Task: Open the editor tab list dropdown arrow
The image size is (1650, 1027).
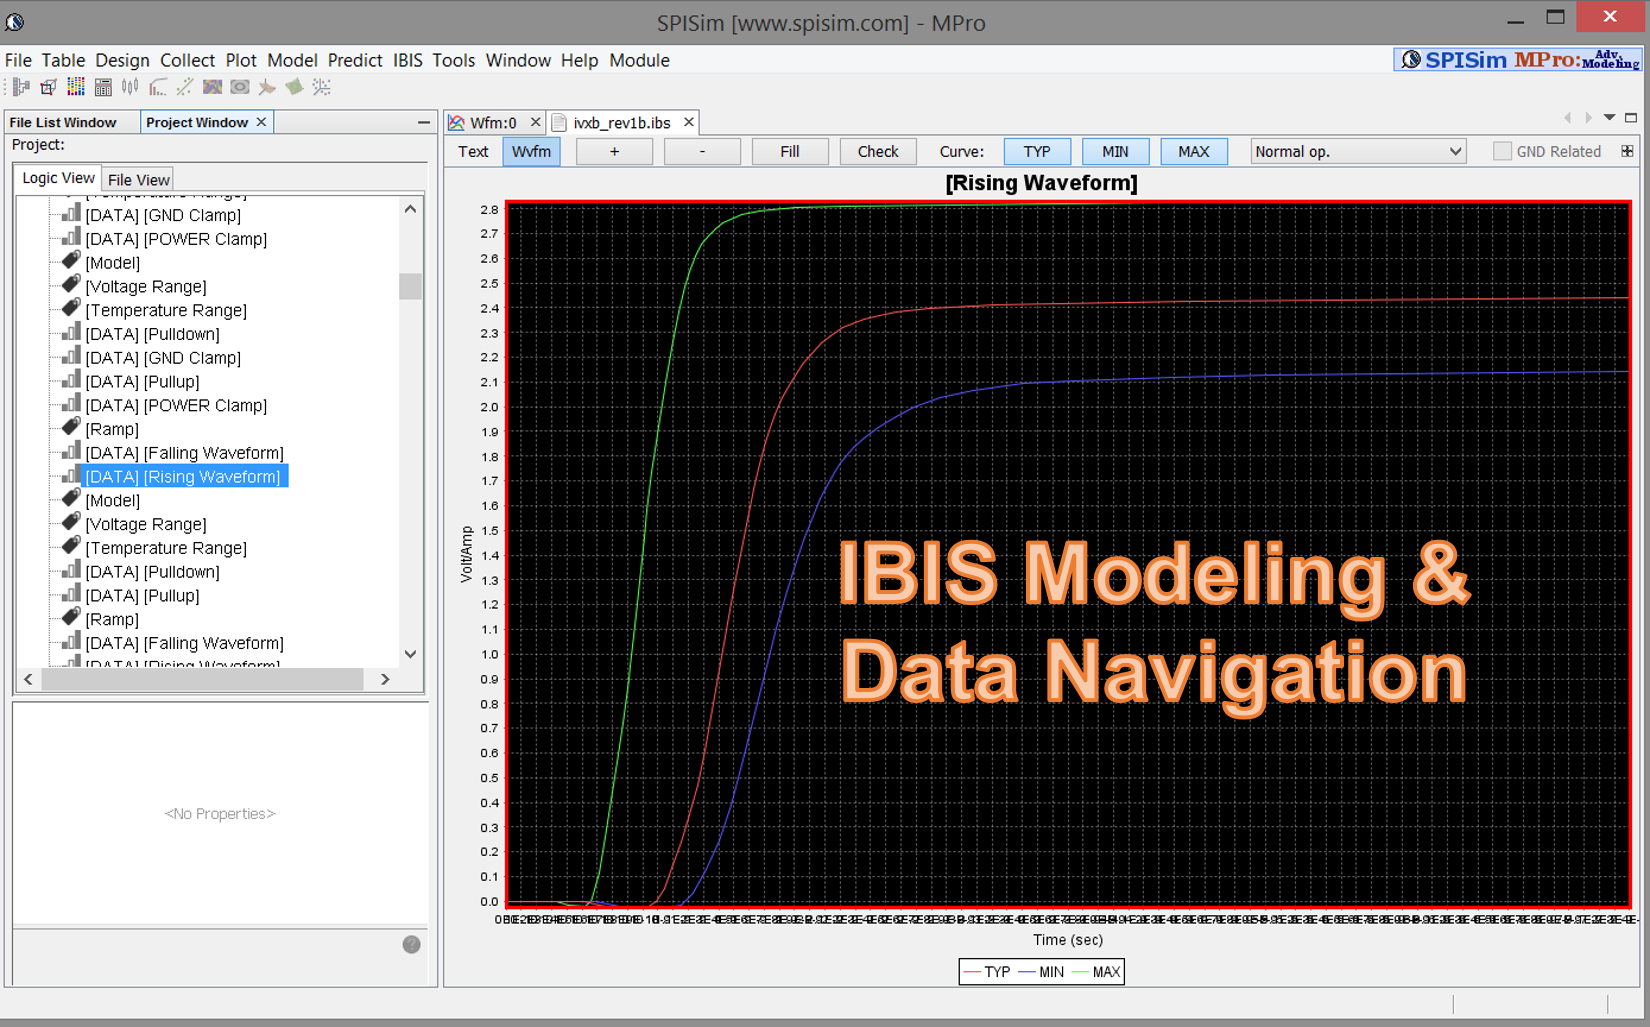Action: coord(1609,118)
